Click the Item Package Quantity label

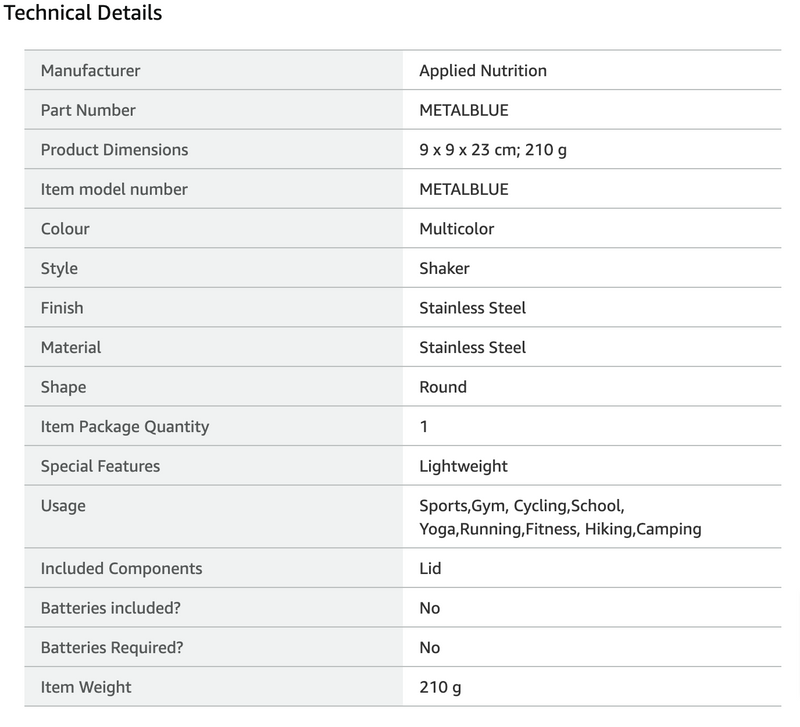pyautogui.click(x=125, y=426)
